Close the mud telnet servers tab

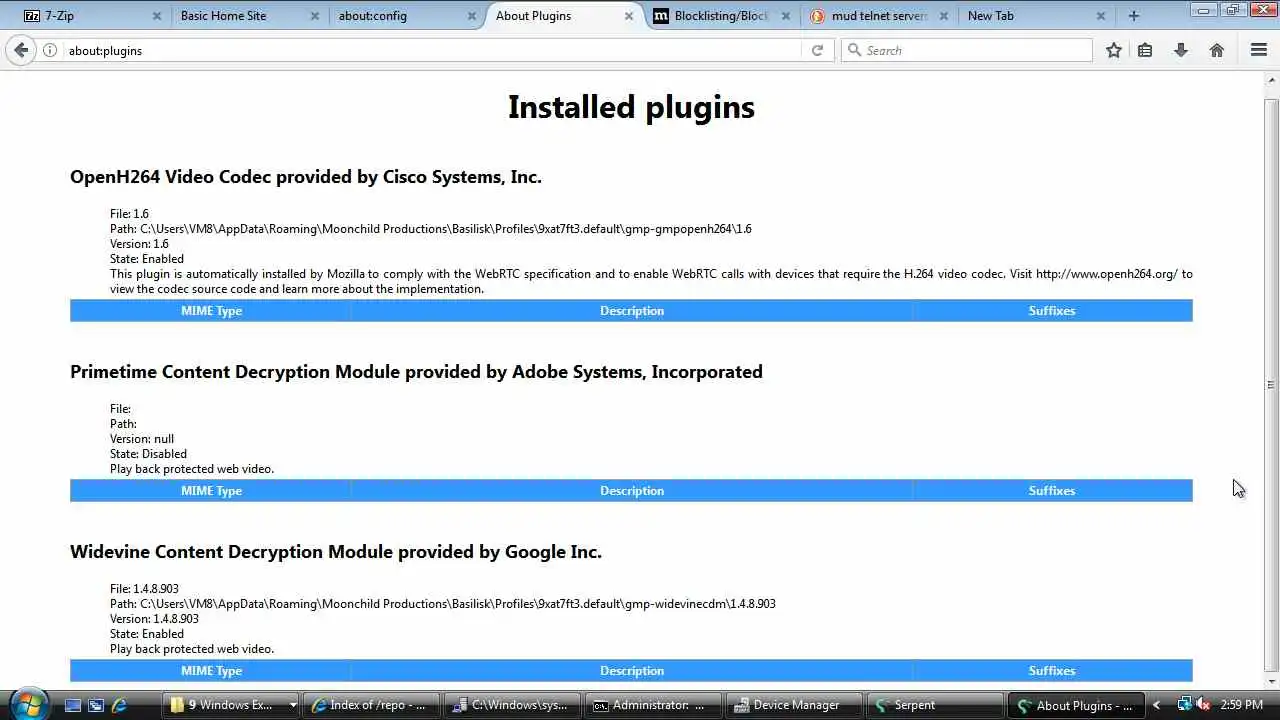click(943, 16)
